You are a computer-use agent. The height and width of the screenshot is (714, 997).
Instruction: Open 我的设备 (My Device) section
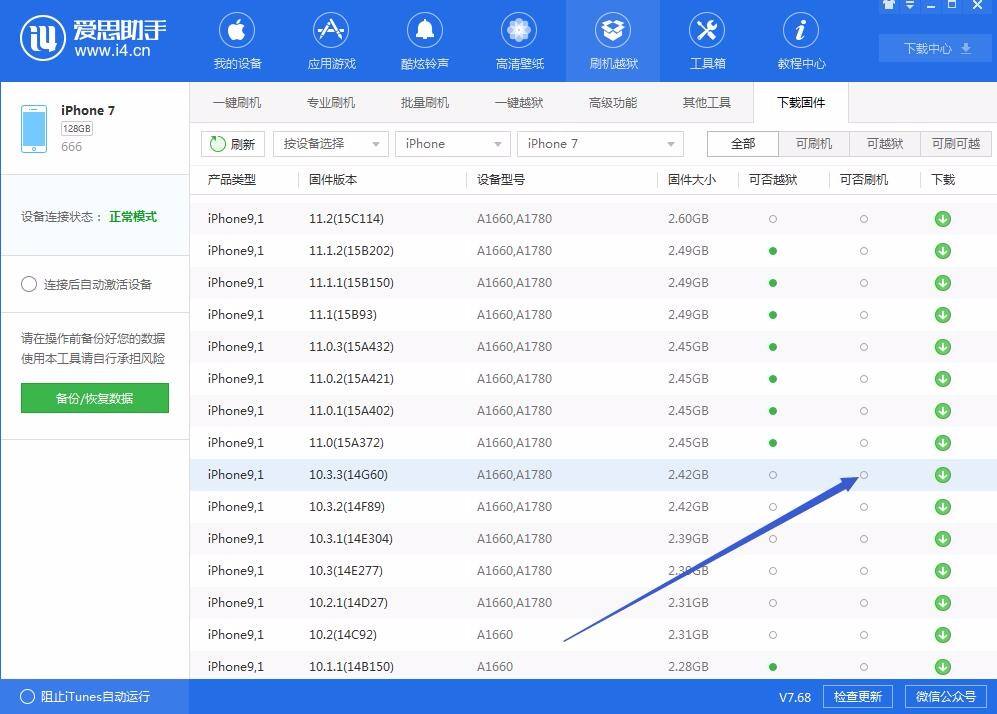tap(237, 41)
